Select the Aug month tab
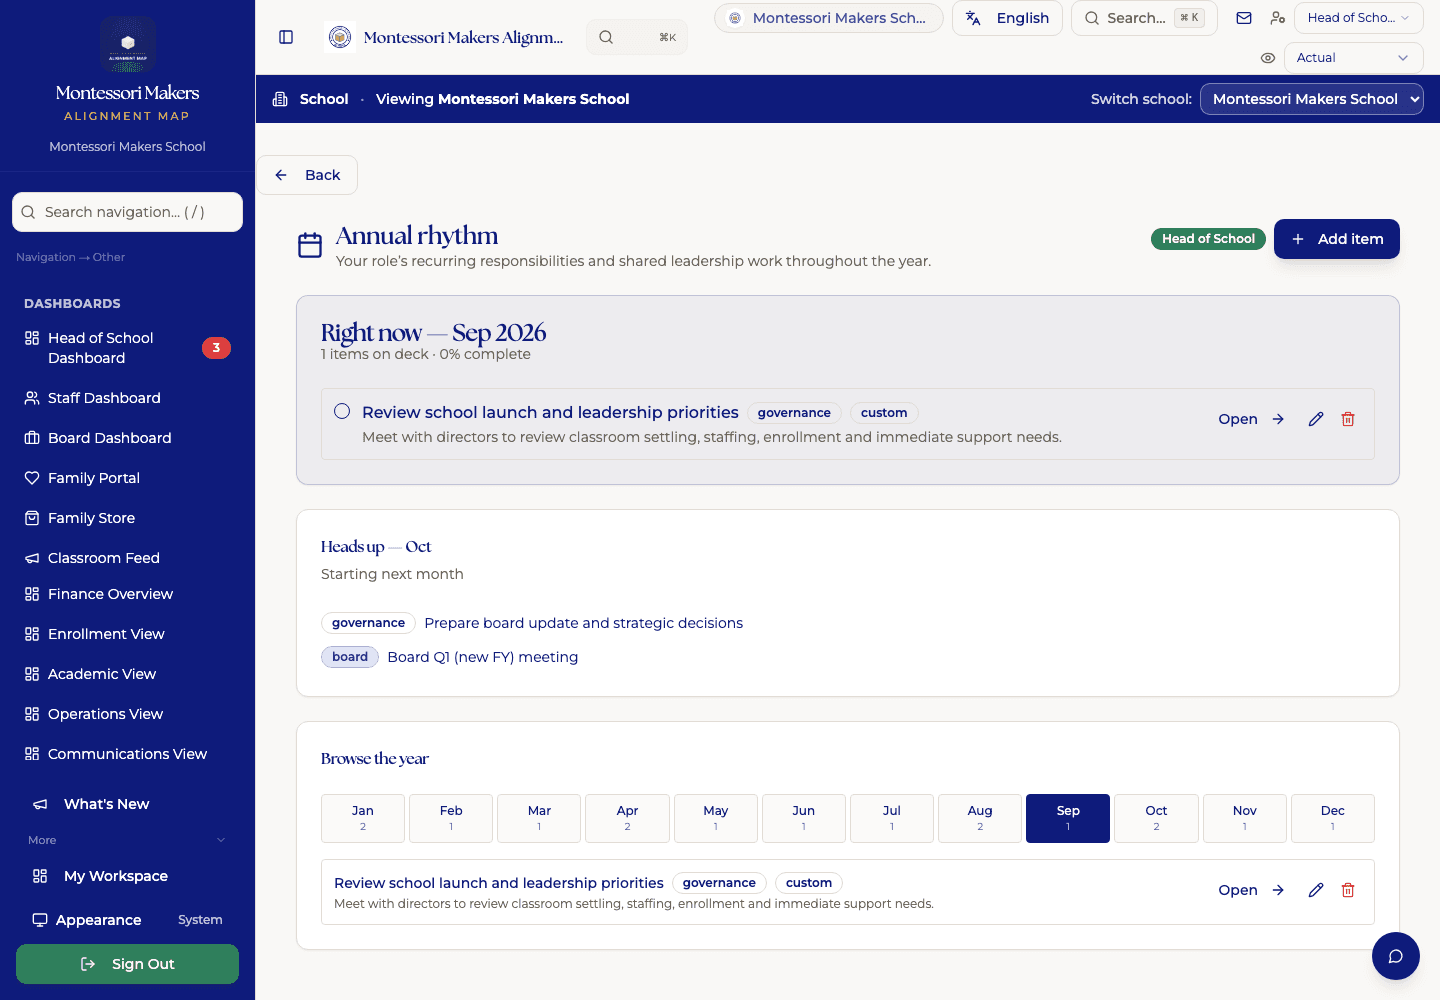The image size is (1440, 1000). click(x=980, y=818)
